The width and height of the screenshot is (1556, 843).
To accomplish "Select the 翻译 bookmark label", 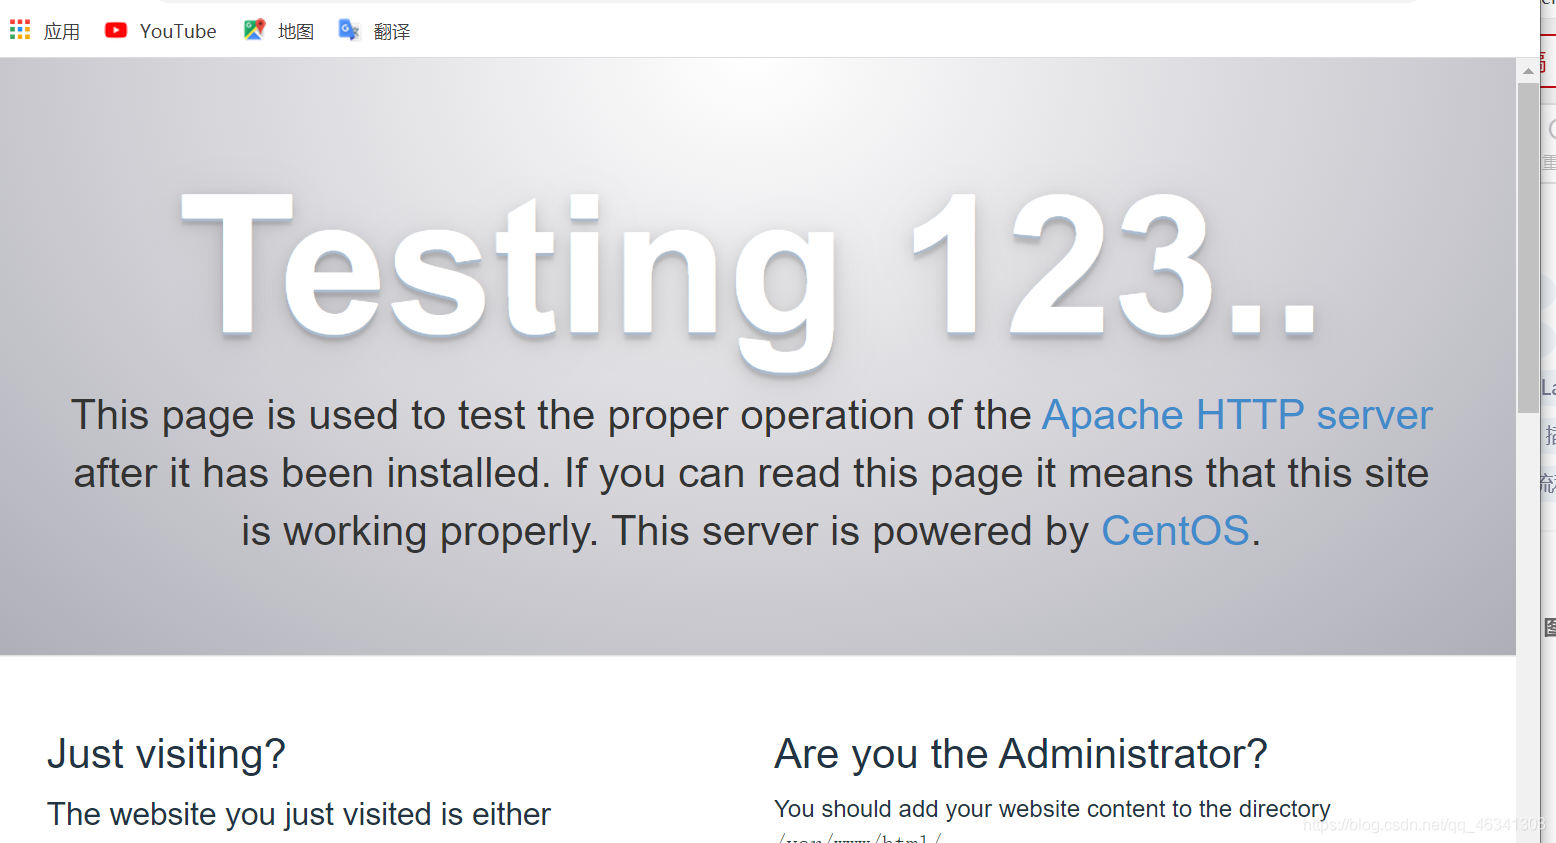I will [392, 30].
